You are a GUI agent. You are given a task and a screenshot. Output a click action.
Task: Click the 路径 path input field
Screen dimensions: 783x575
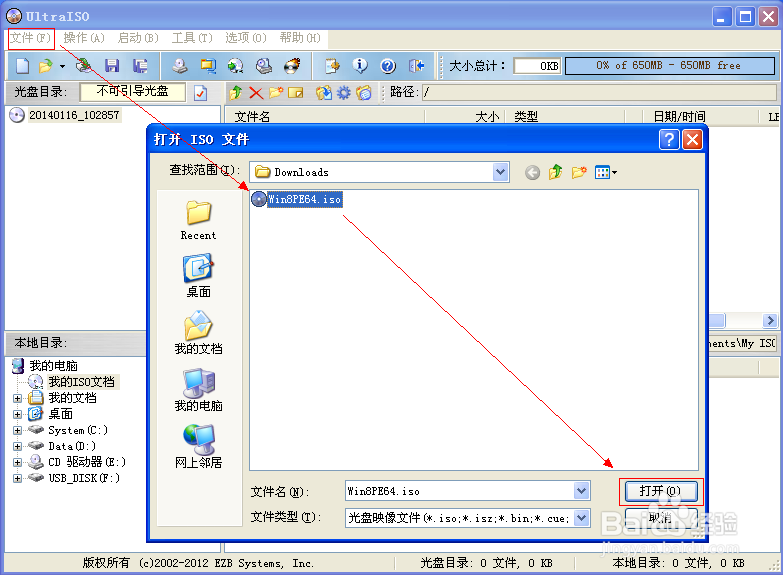click(599, 92)
